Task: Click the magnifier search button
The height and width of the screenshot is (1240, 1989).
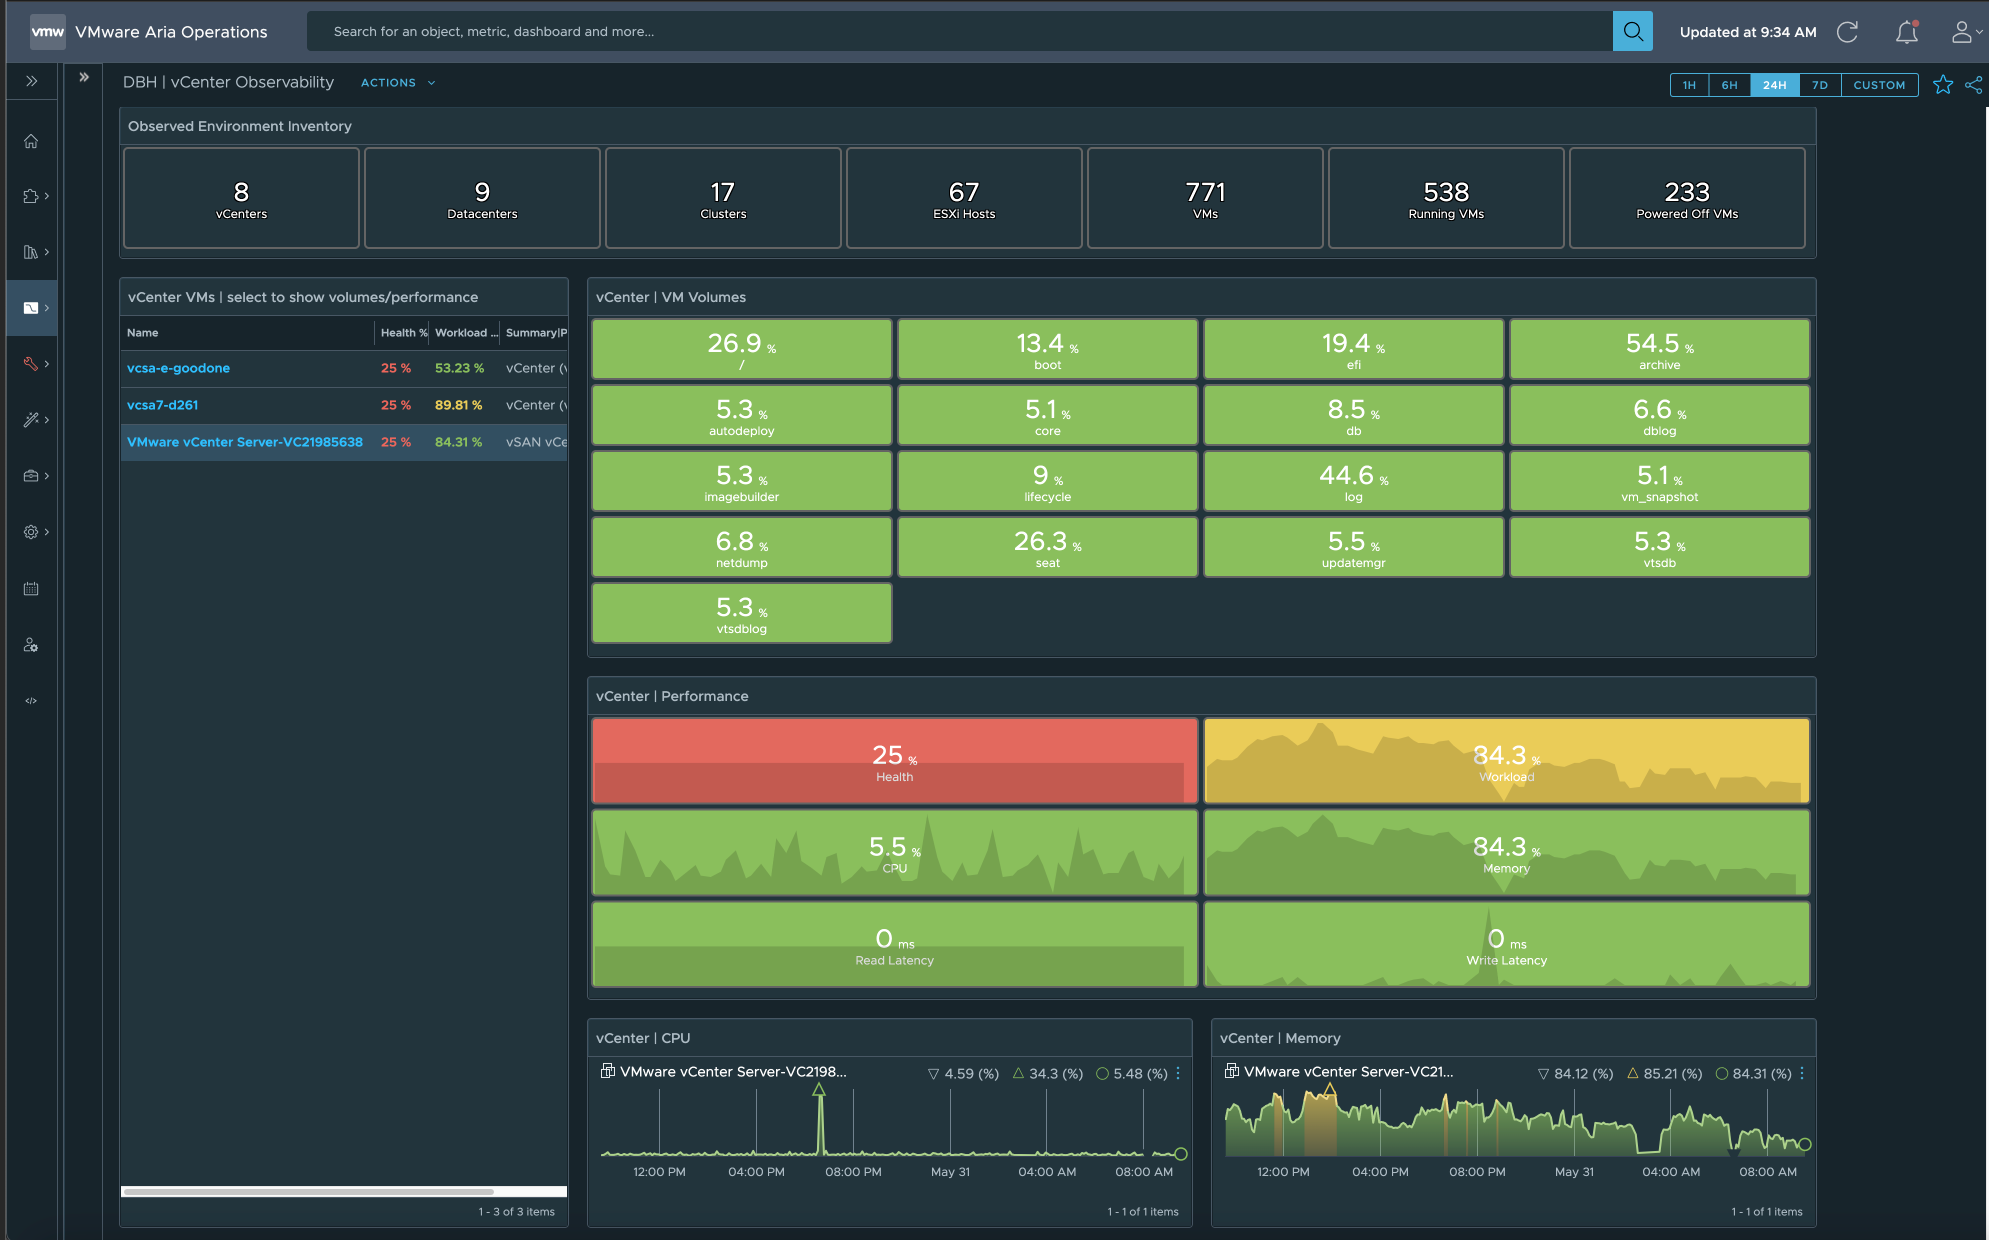Action: (x=1632, y=32)
